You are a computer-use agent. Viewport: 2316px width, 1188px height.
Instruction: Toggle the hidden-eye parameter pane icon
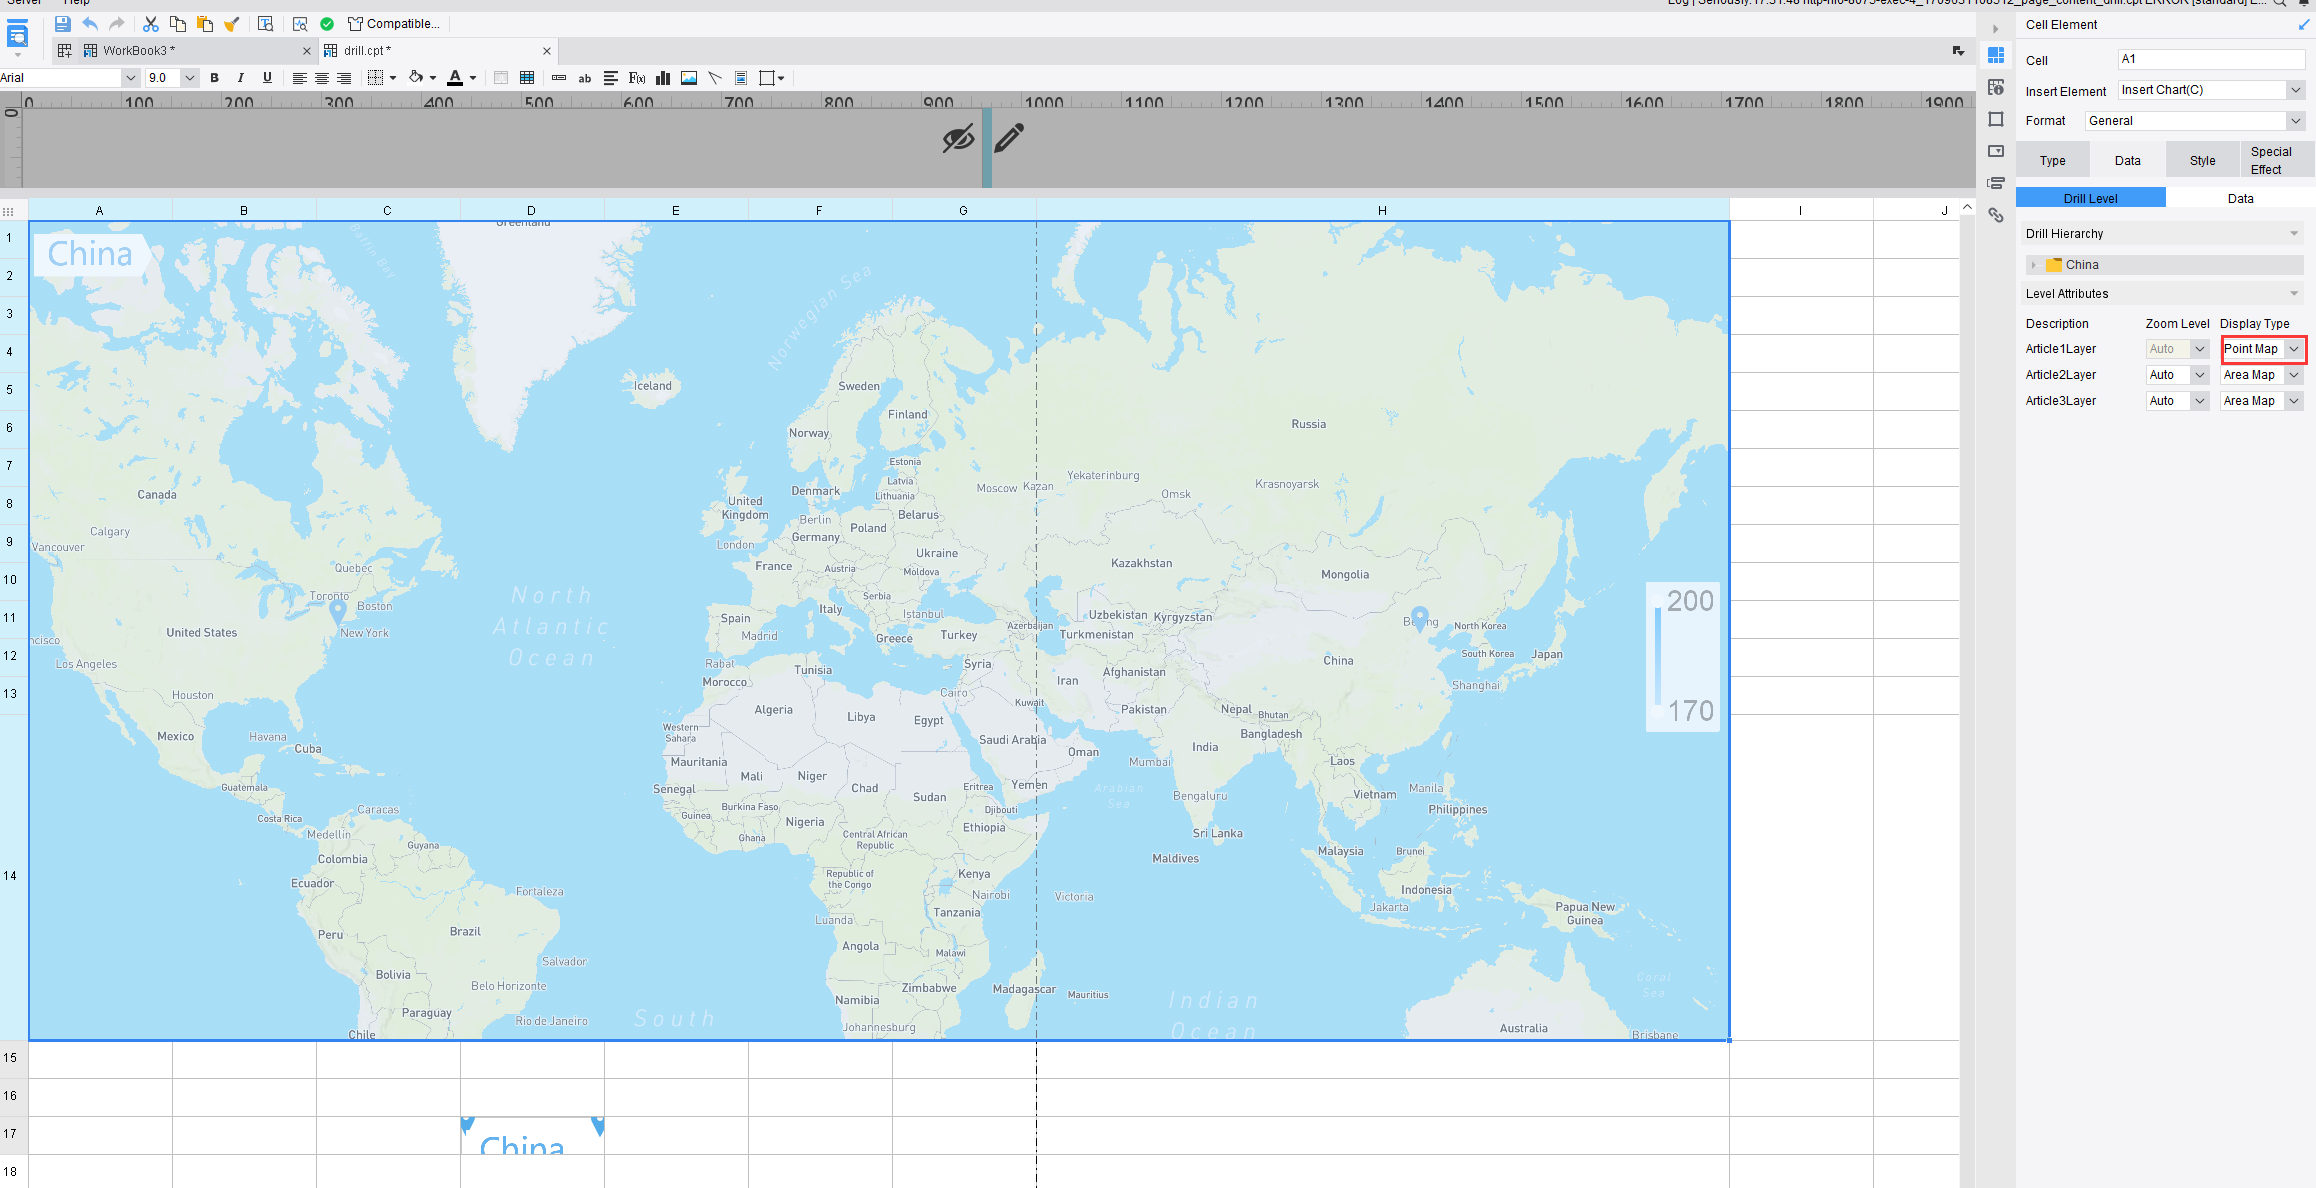[958, 138]
